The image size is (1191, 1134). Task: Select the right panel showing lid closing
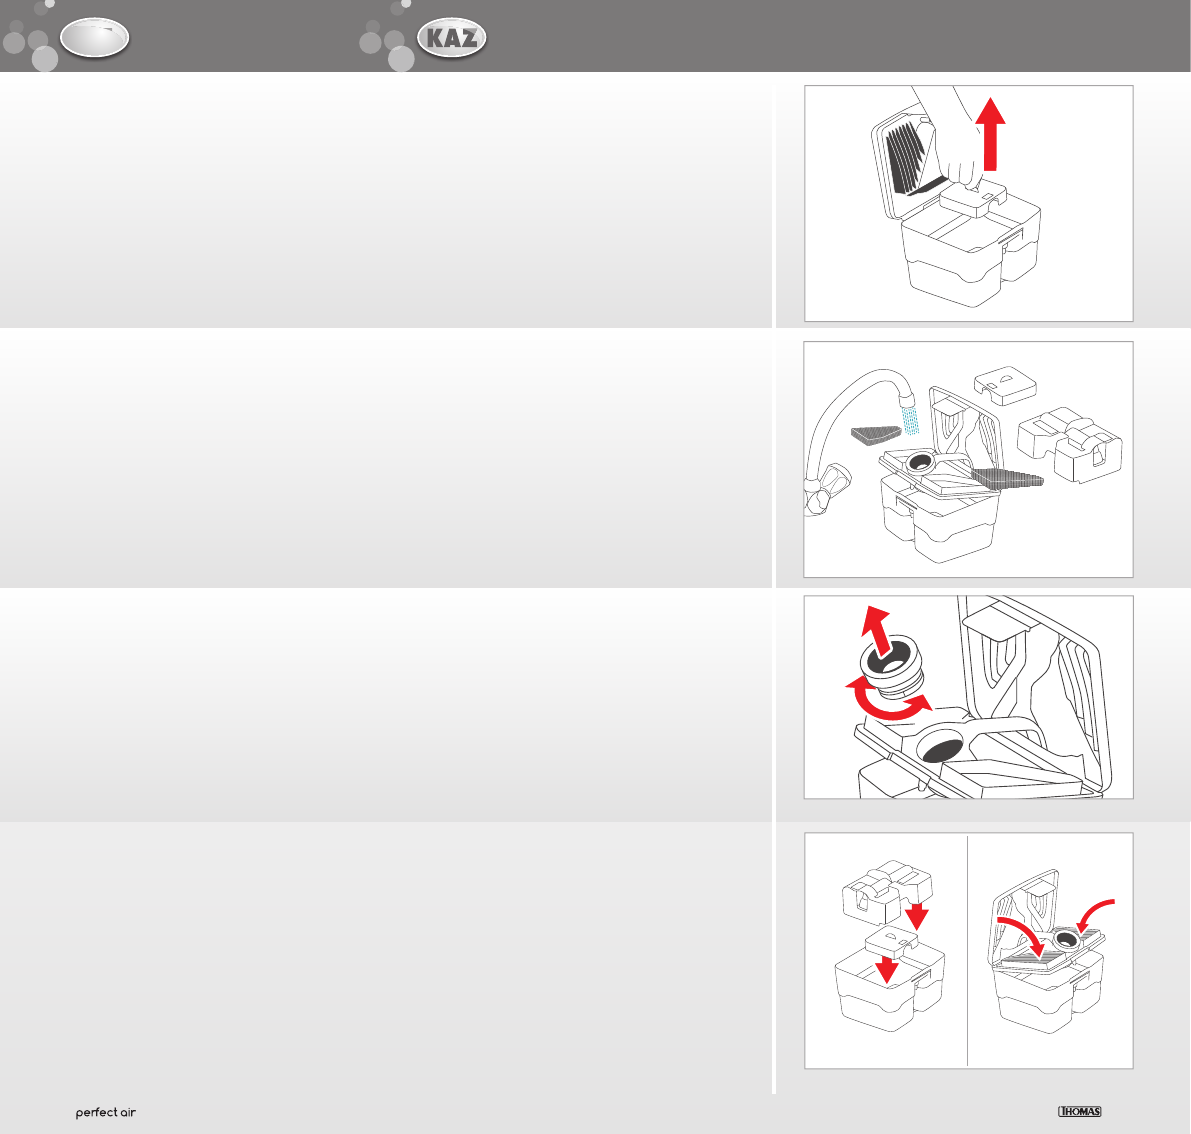(x=1050, y=950)
